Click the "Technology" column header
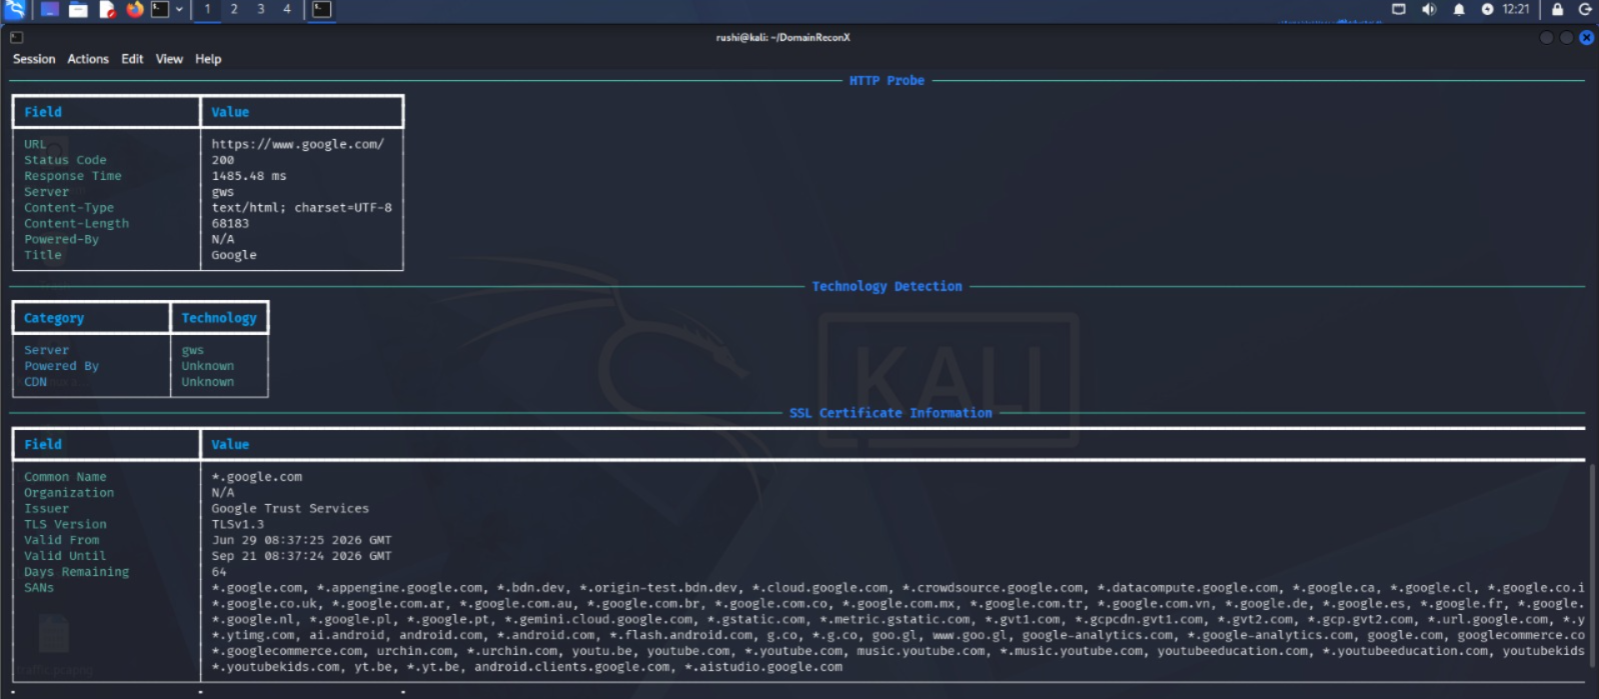 pos(219,318)
